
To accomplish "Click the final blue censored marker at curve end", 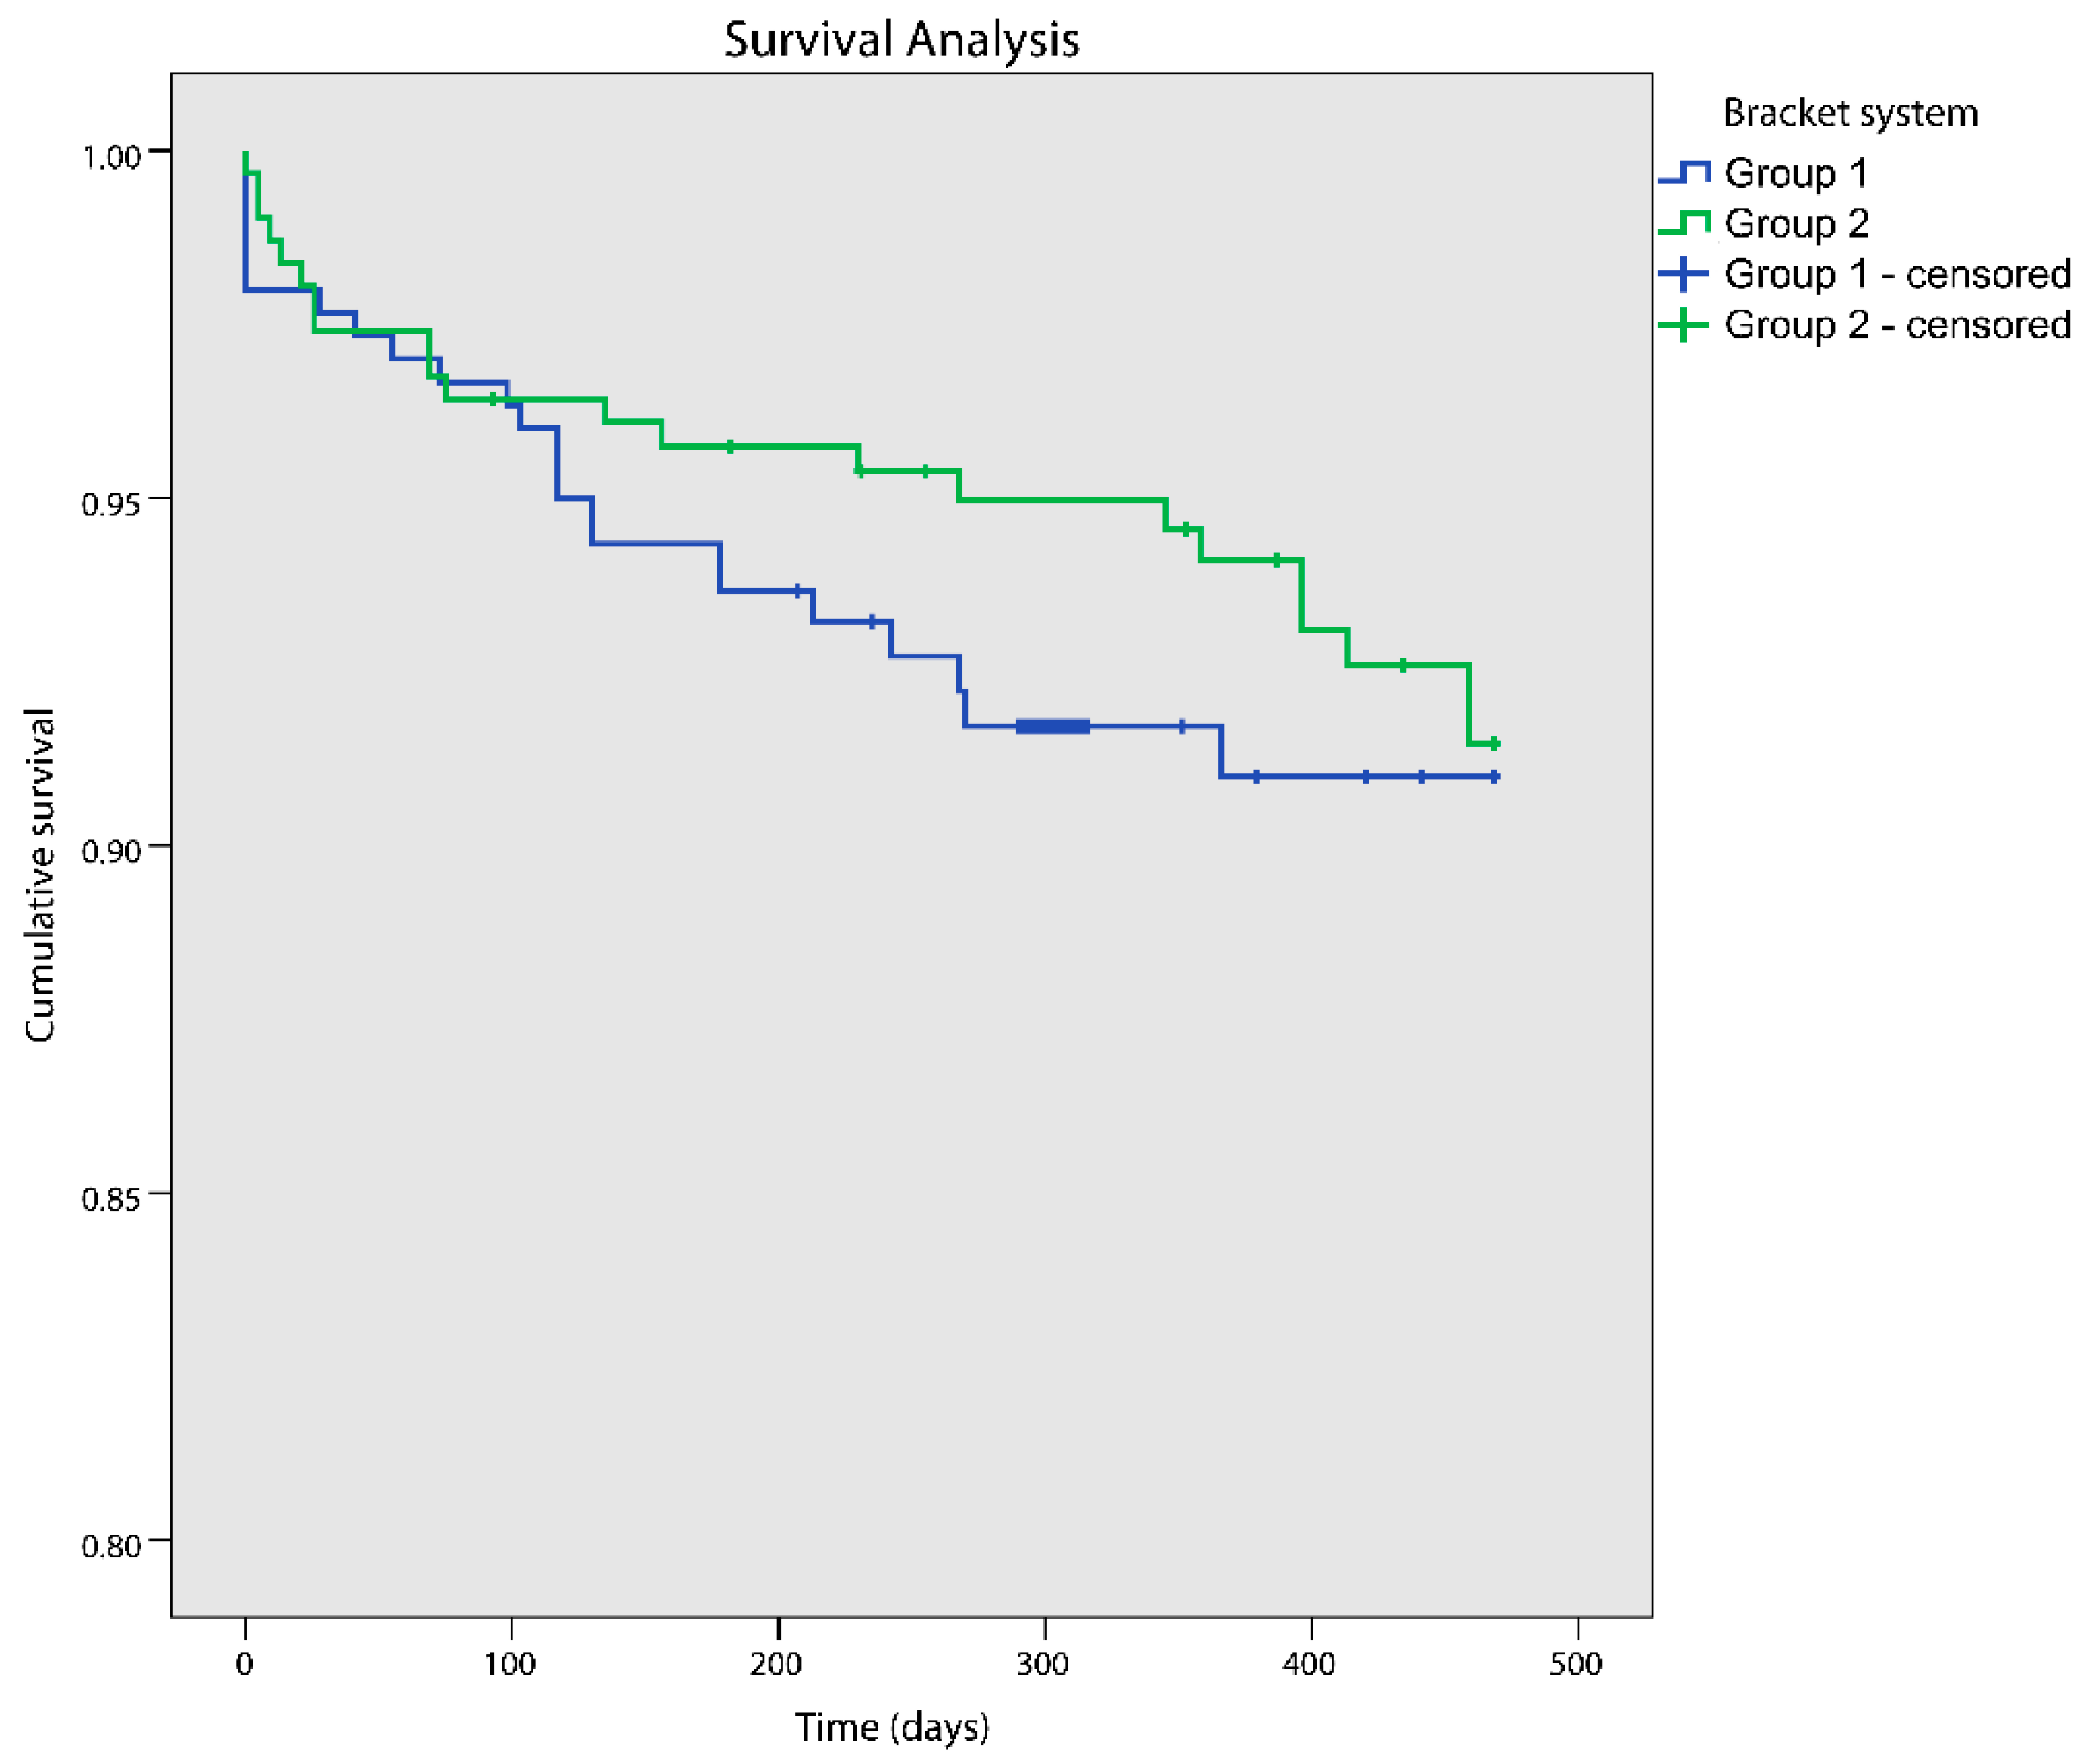I will (x=1494, y=777).
